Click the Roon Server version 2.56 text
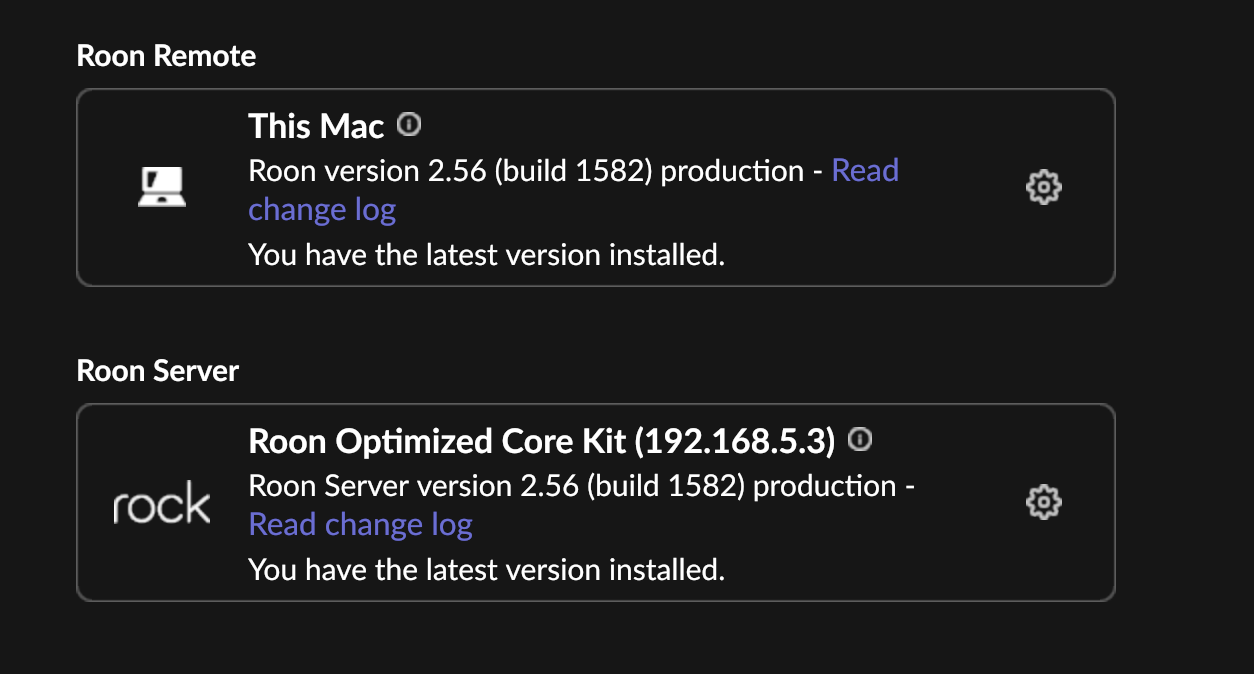This screenshot has width=1254, height=674. 412,486
